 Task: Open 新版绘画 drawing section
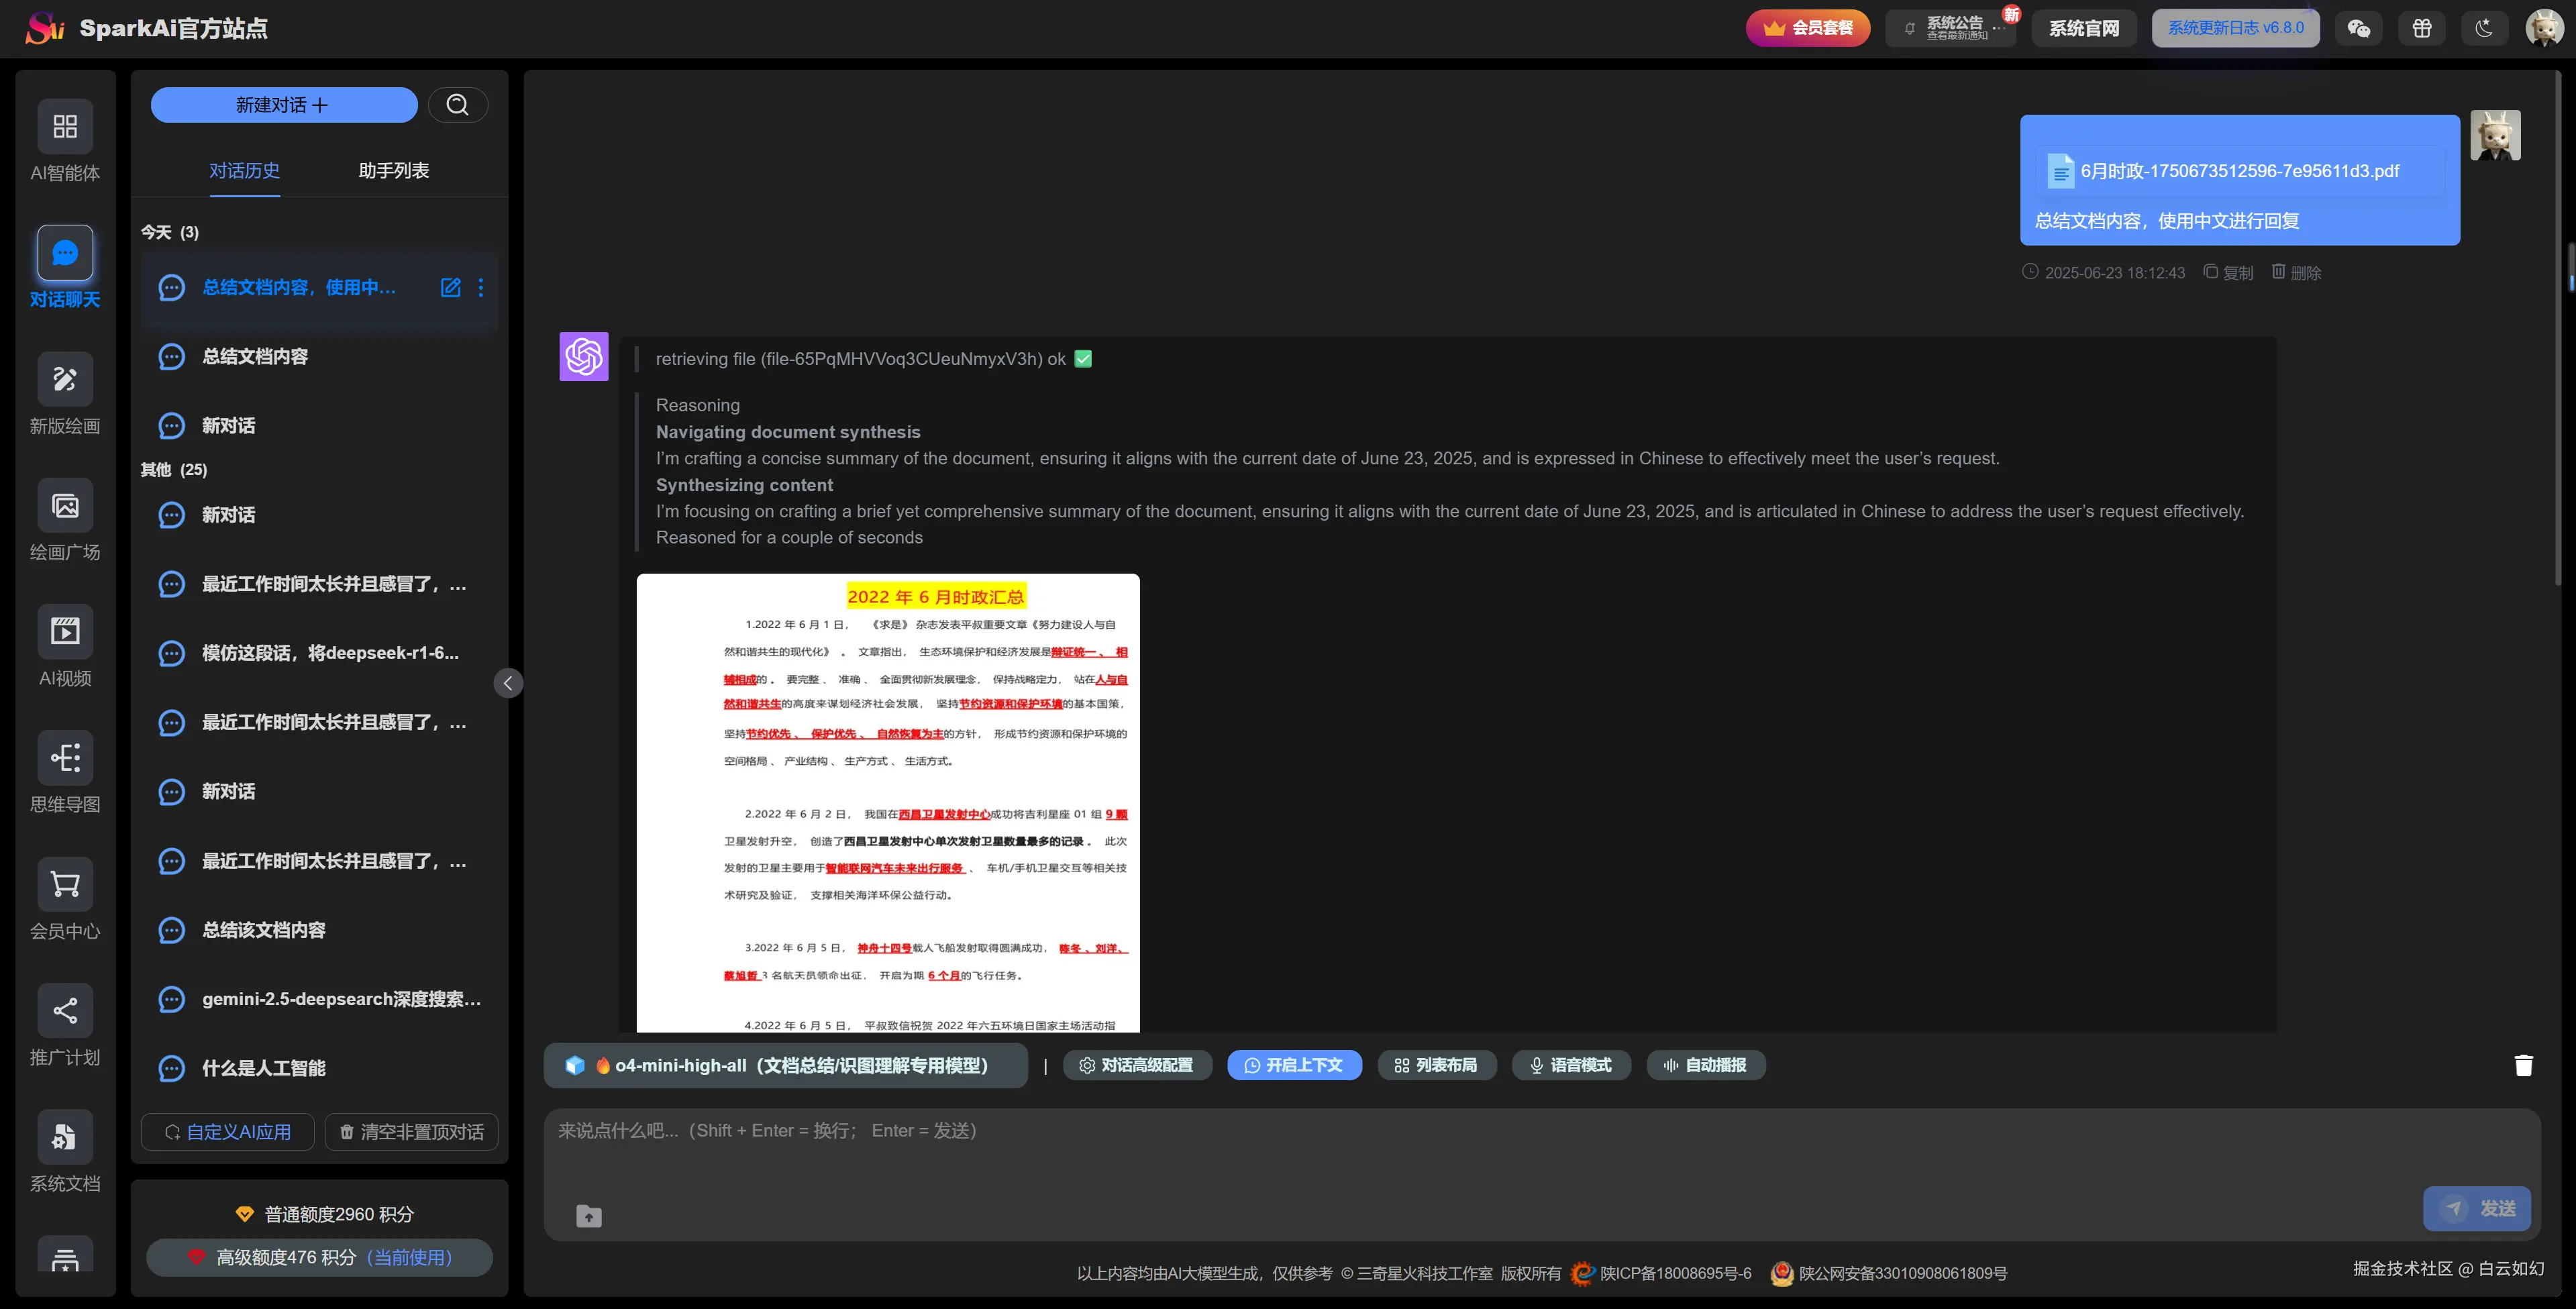[x=65, y=380]
